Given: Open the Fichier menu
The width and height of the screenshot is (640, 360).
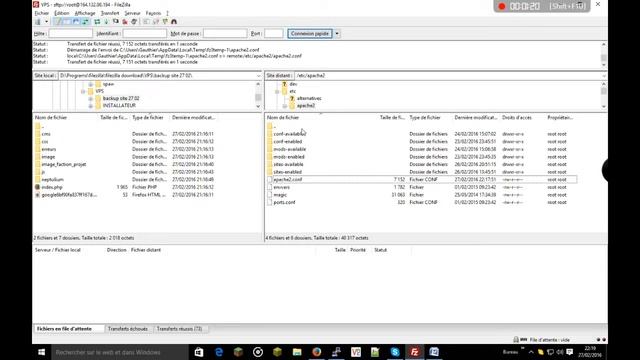Looking at the screenshot, I should coord(42,13).
